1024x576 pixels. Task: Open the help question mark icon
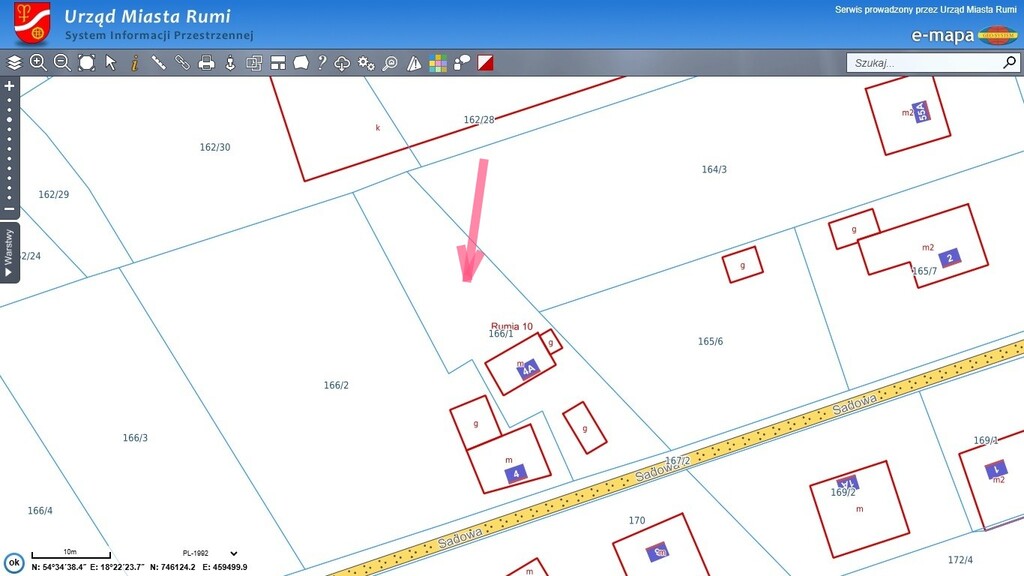point(321,63)
